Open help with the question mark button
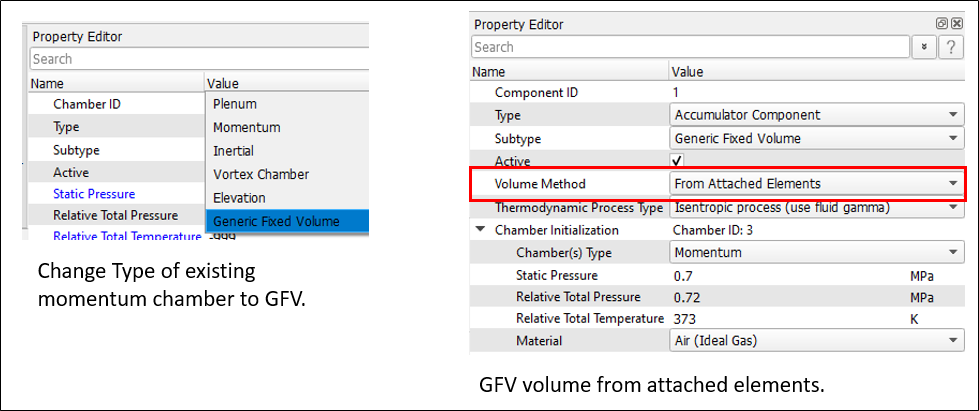The image size is (979, 411). [x=951, y=47]
